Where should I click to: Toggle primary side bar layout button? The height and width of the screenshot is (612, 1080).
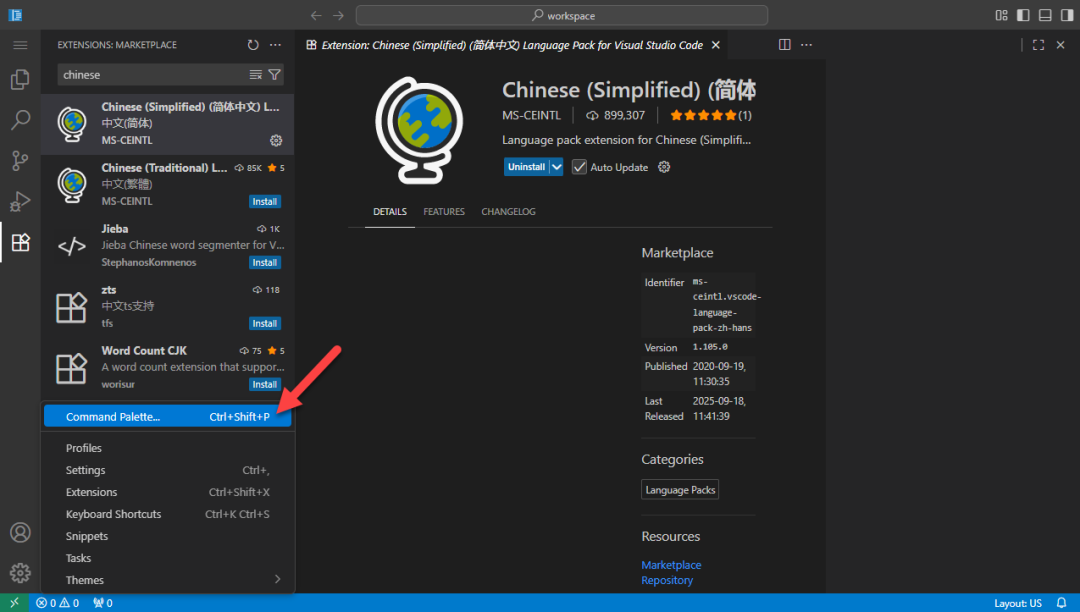(x=1023, y=15)
